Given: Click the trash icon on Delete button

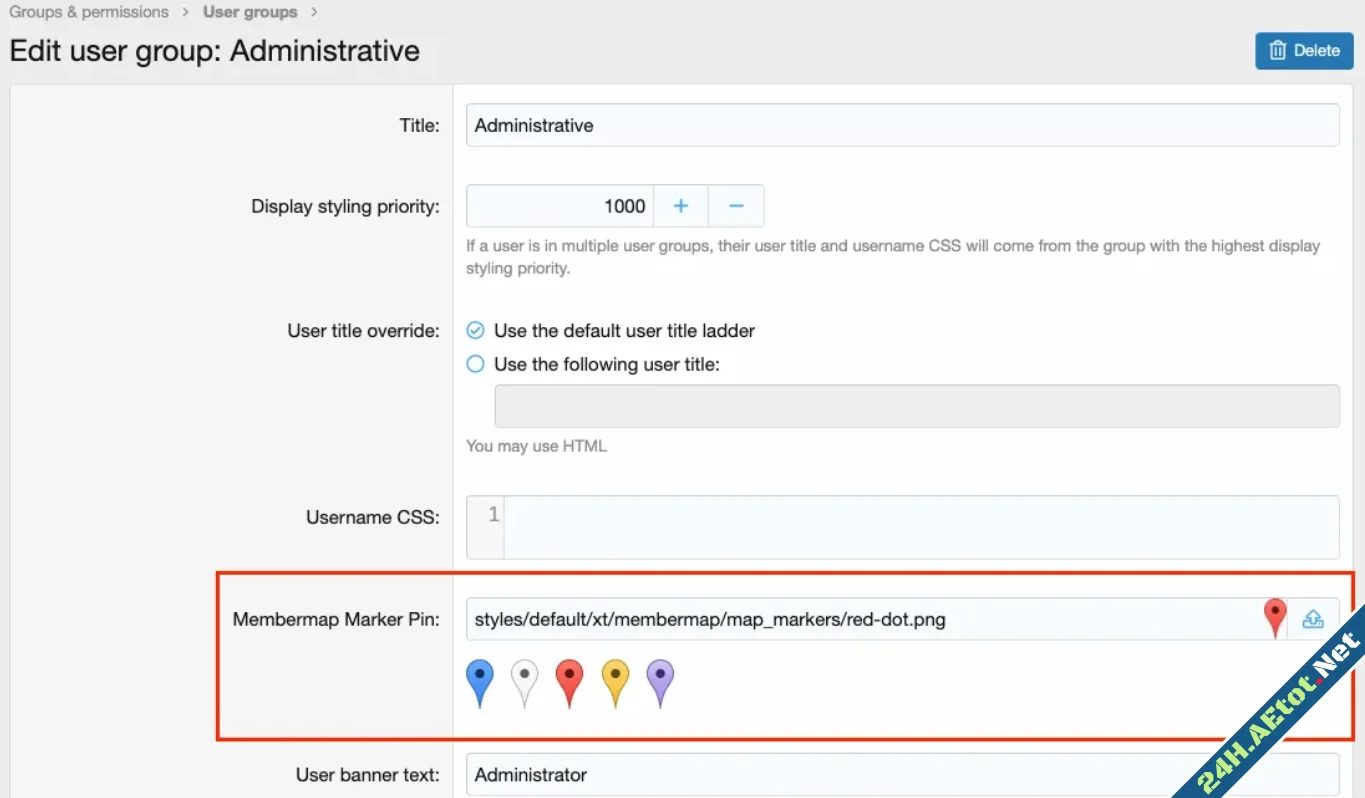Looking at the screenshot, I should [x=1277, y=50].
